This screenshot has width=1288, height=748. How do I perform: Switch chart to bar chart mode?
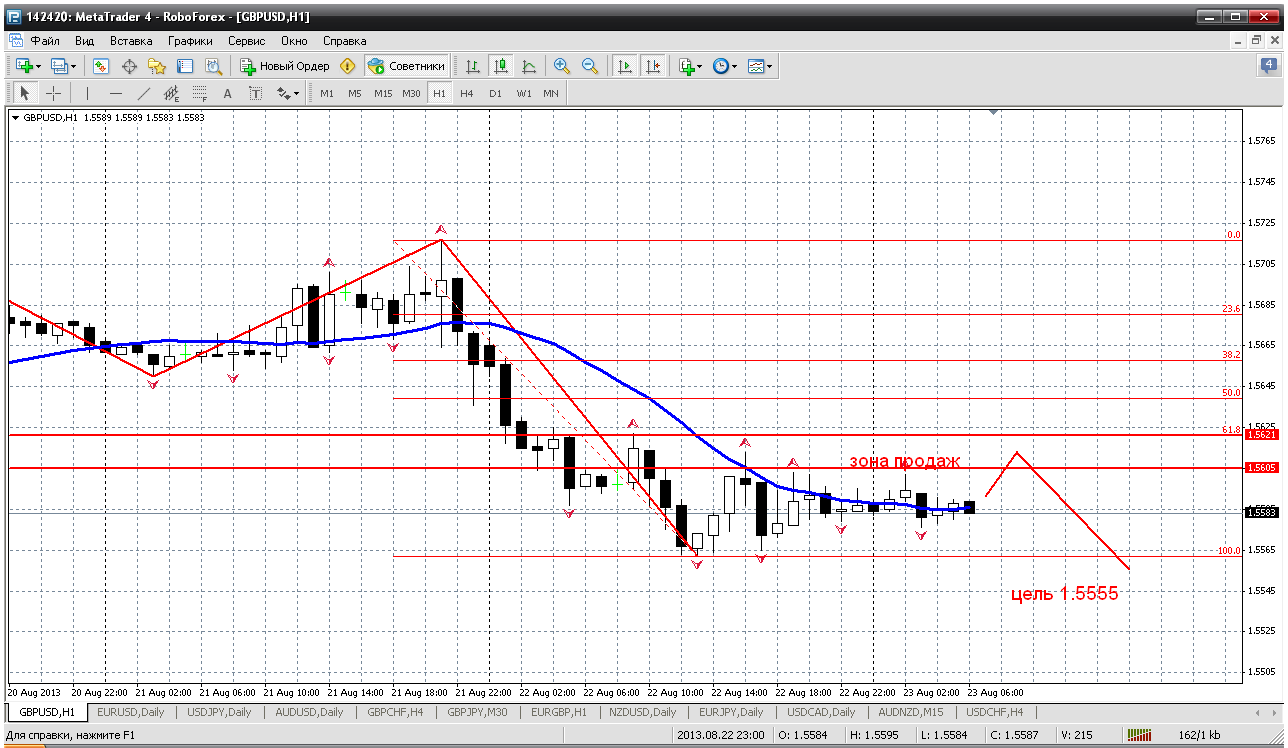[473, 66]
